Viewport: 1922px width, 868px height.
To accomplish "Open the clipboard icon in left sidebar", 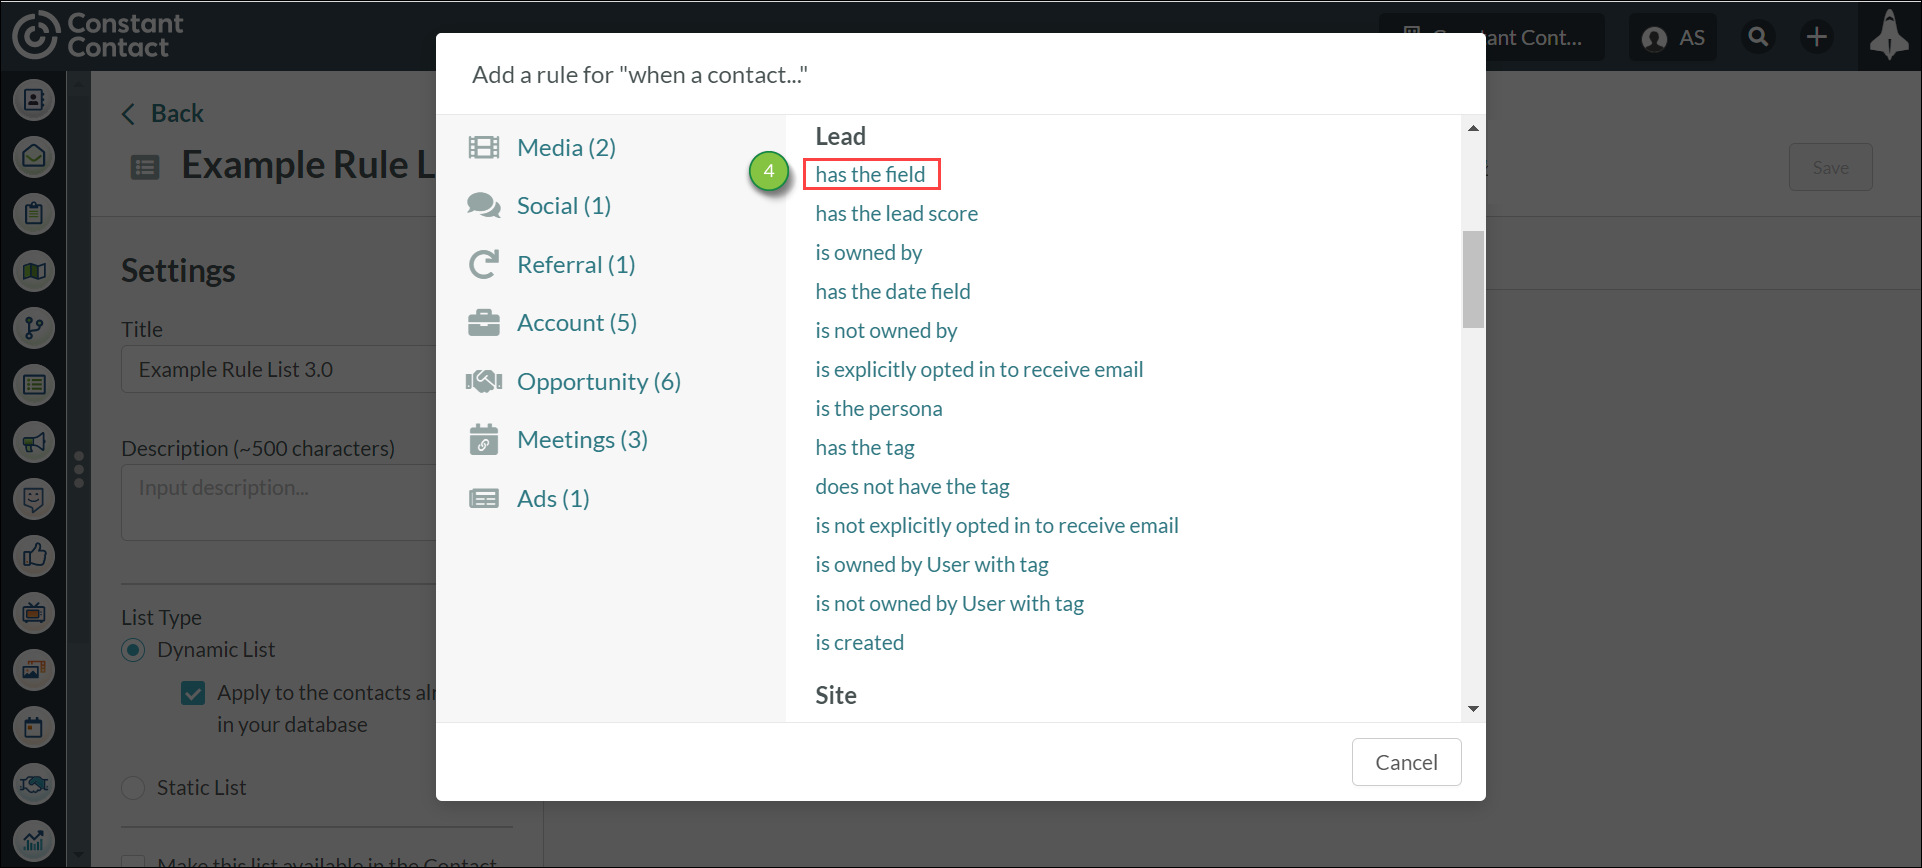I will (34, 213).
